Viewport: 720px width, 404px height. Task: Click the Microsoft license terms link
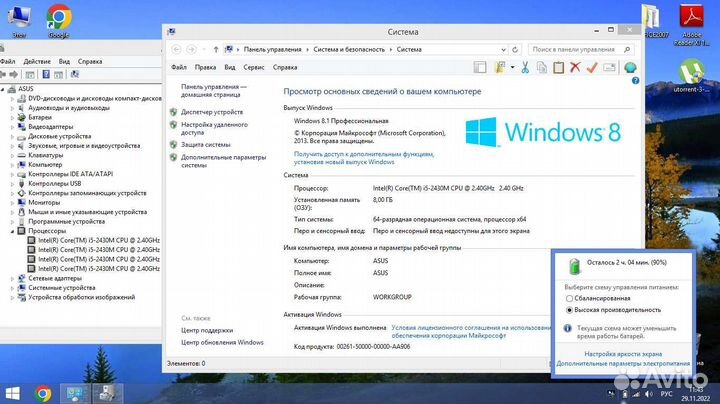click(x=471, y=332)
